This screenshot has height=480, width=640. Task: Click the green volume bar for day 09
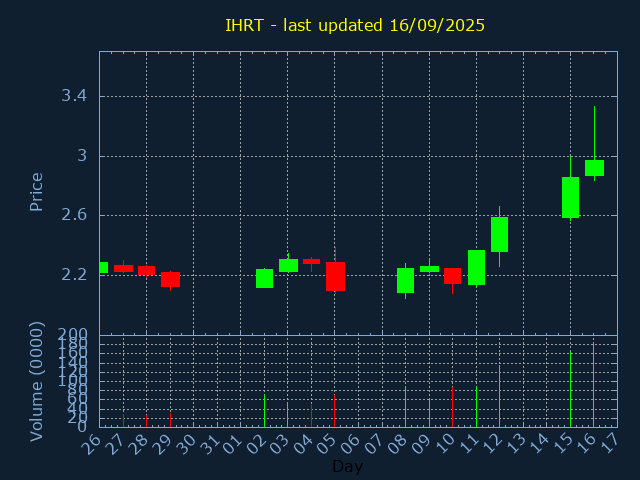[x=429, y=413]
